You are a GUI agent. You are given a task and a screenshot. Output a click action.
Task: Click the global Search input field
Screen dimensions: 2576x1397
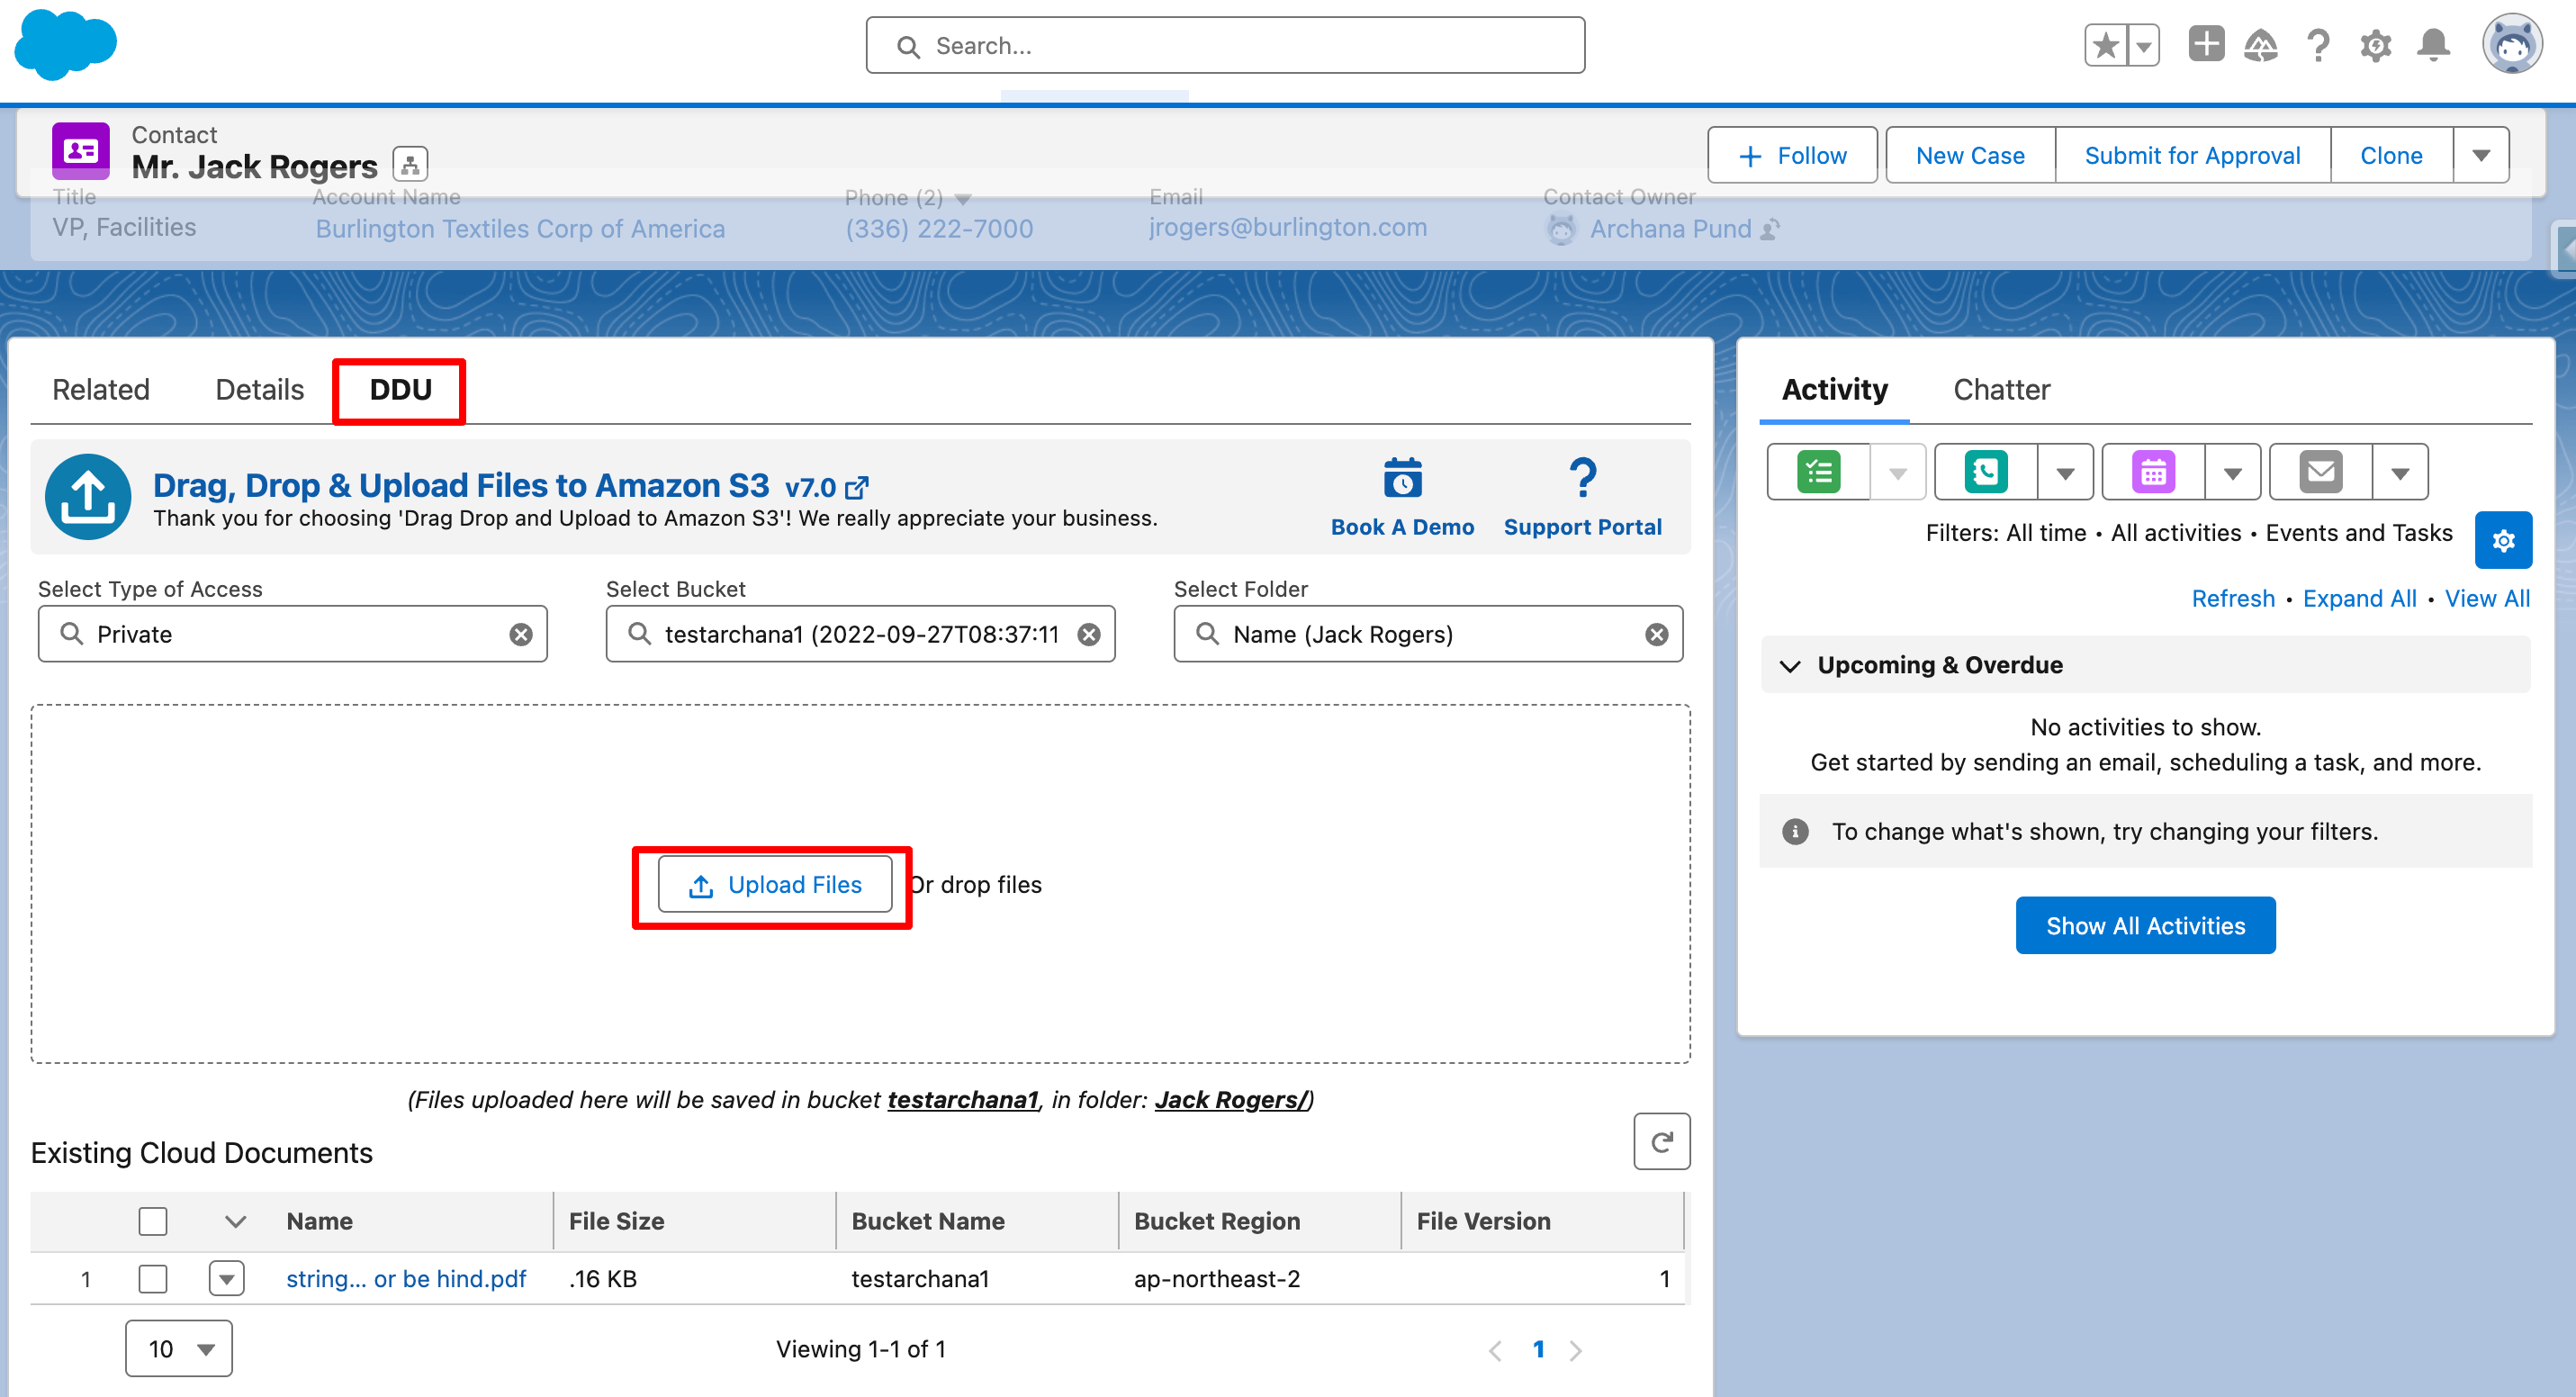click(1225, 46)
